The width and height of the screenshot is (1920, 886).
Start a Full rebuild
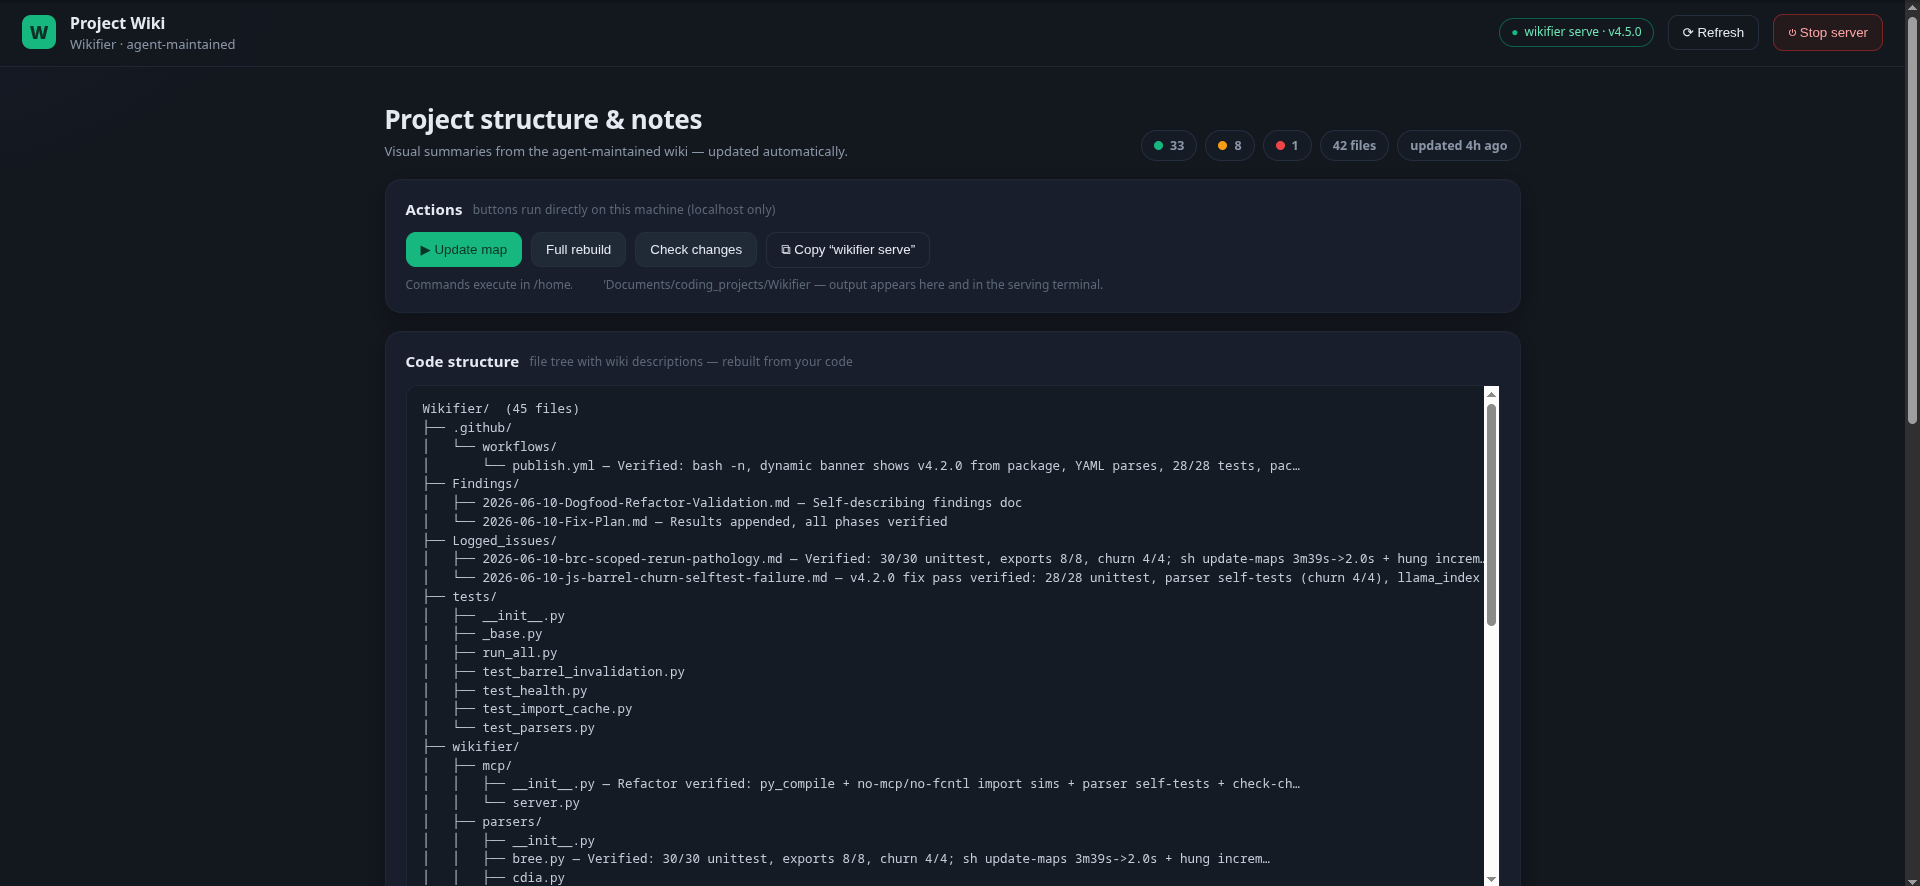(x=578, y=250)
